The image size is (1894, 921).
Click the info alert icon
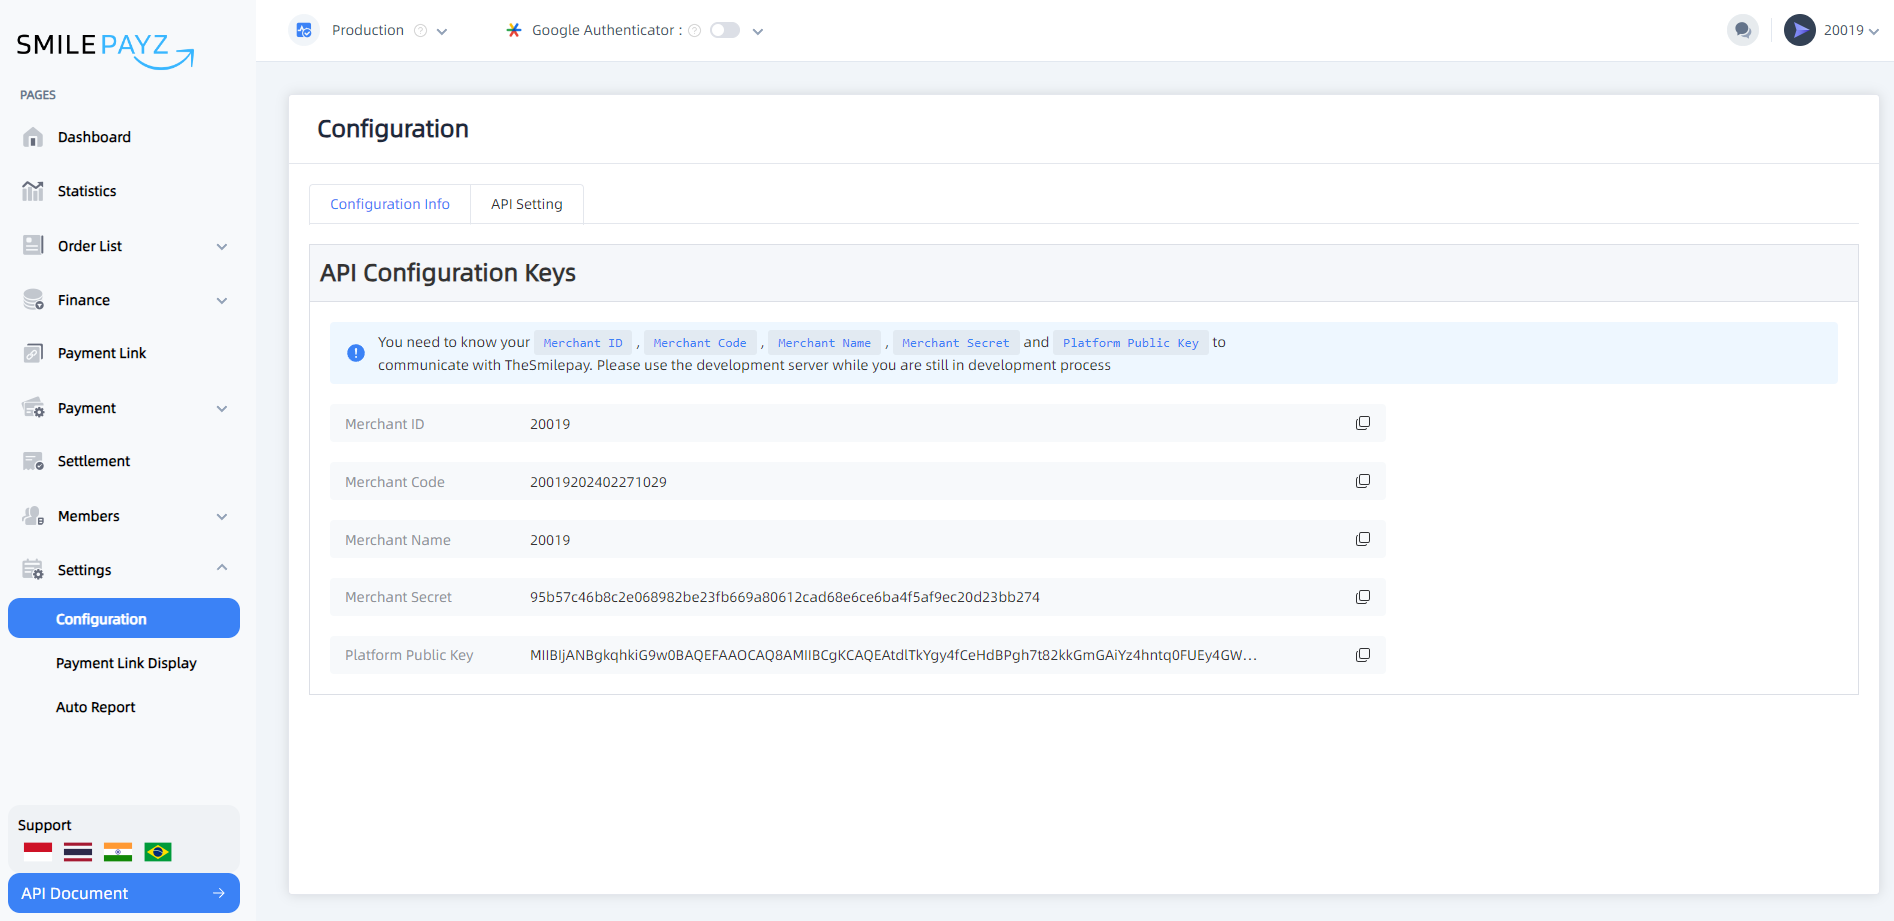pos(356,353)
